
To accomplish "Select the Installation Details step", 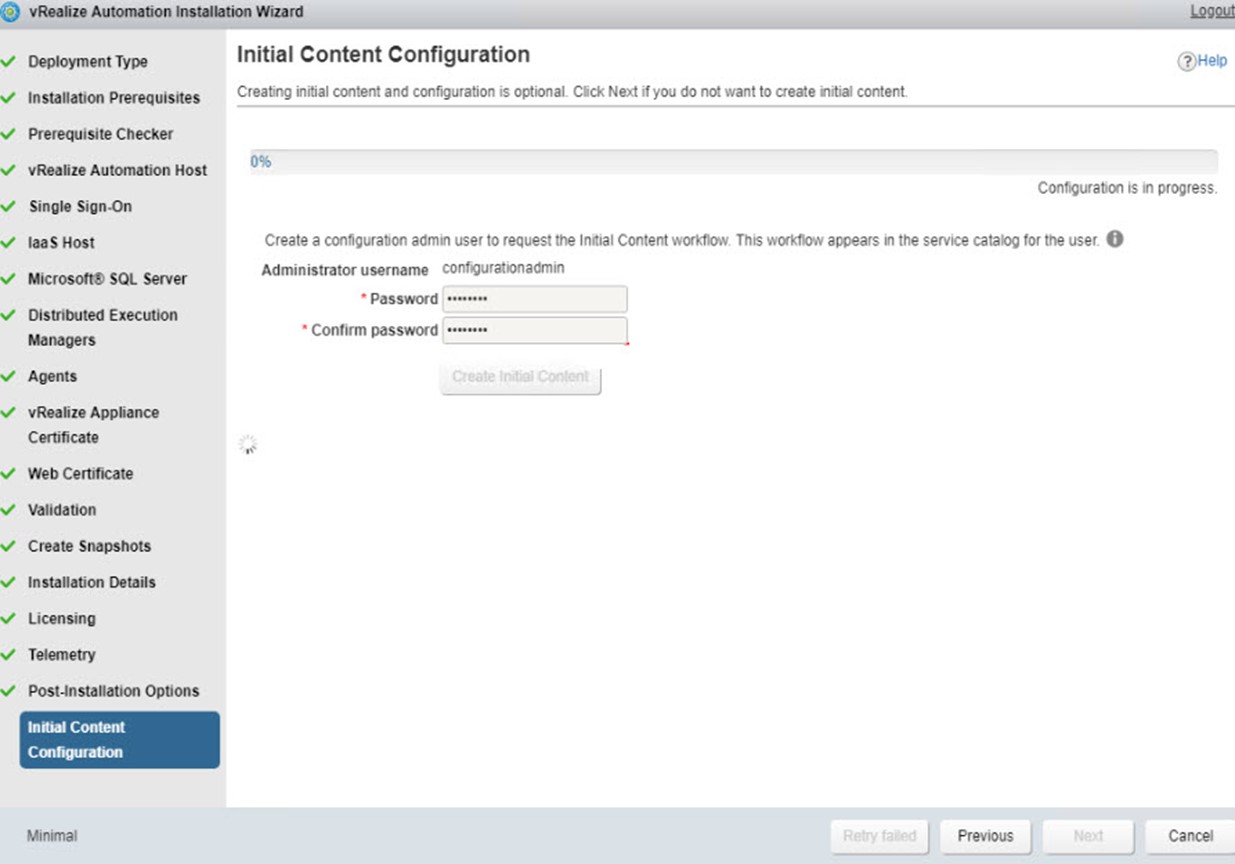I will pos(92,582).
